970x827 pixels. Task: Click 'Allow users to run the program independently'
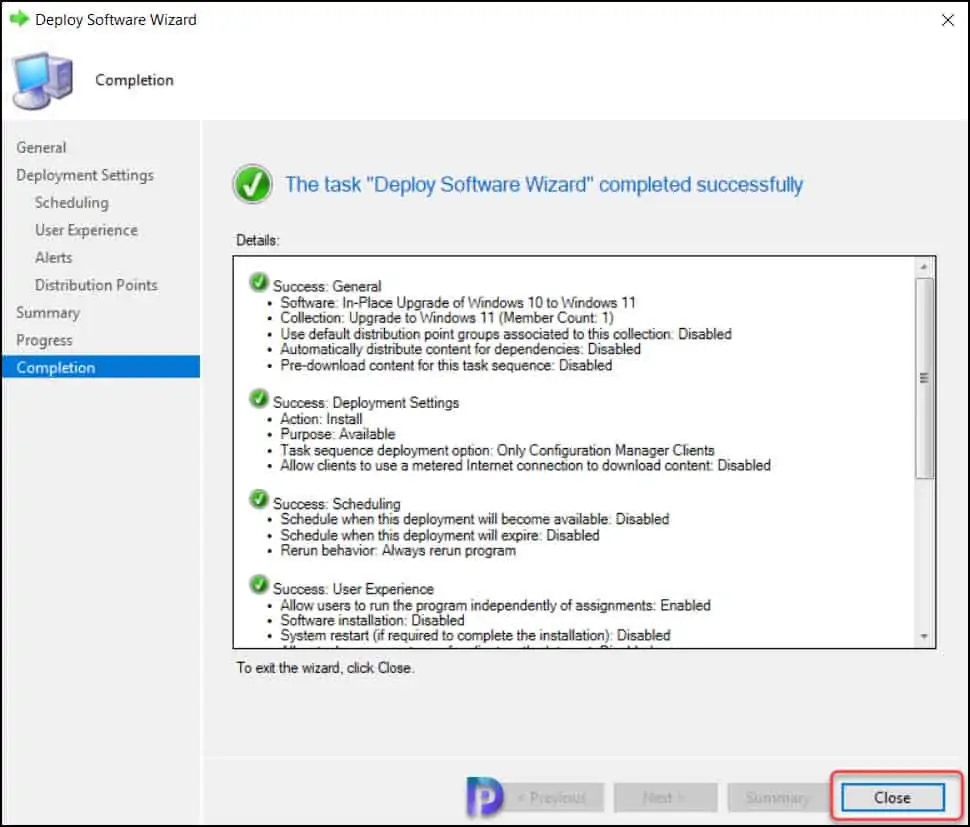point(496,605)
